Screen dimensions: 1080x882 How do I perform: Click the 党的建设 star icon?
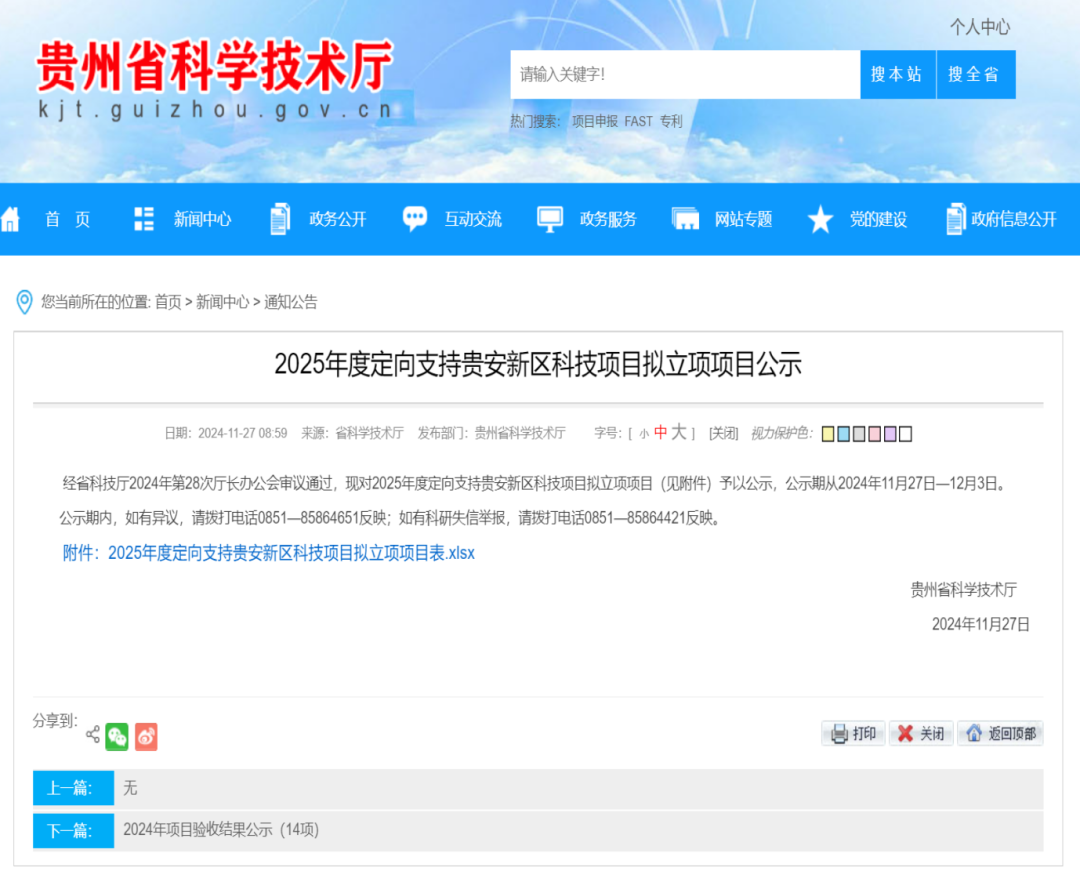click(820, 219)
